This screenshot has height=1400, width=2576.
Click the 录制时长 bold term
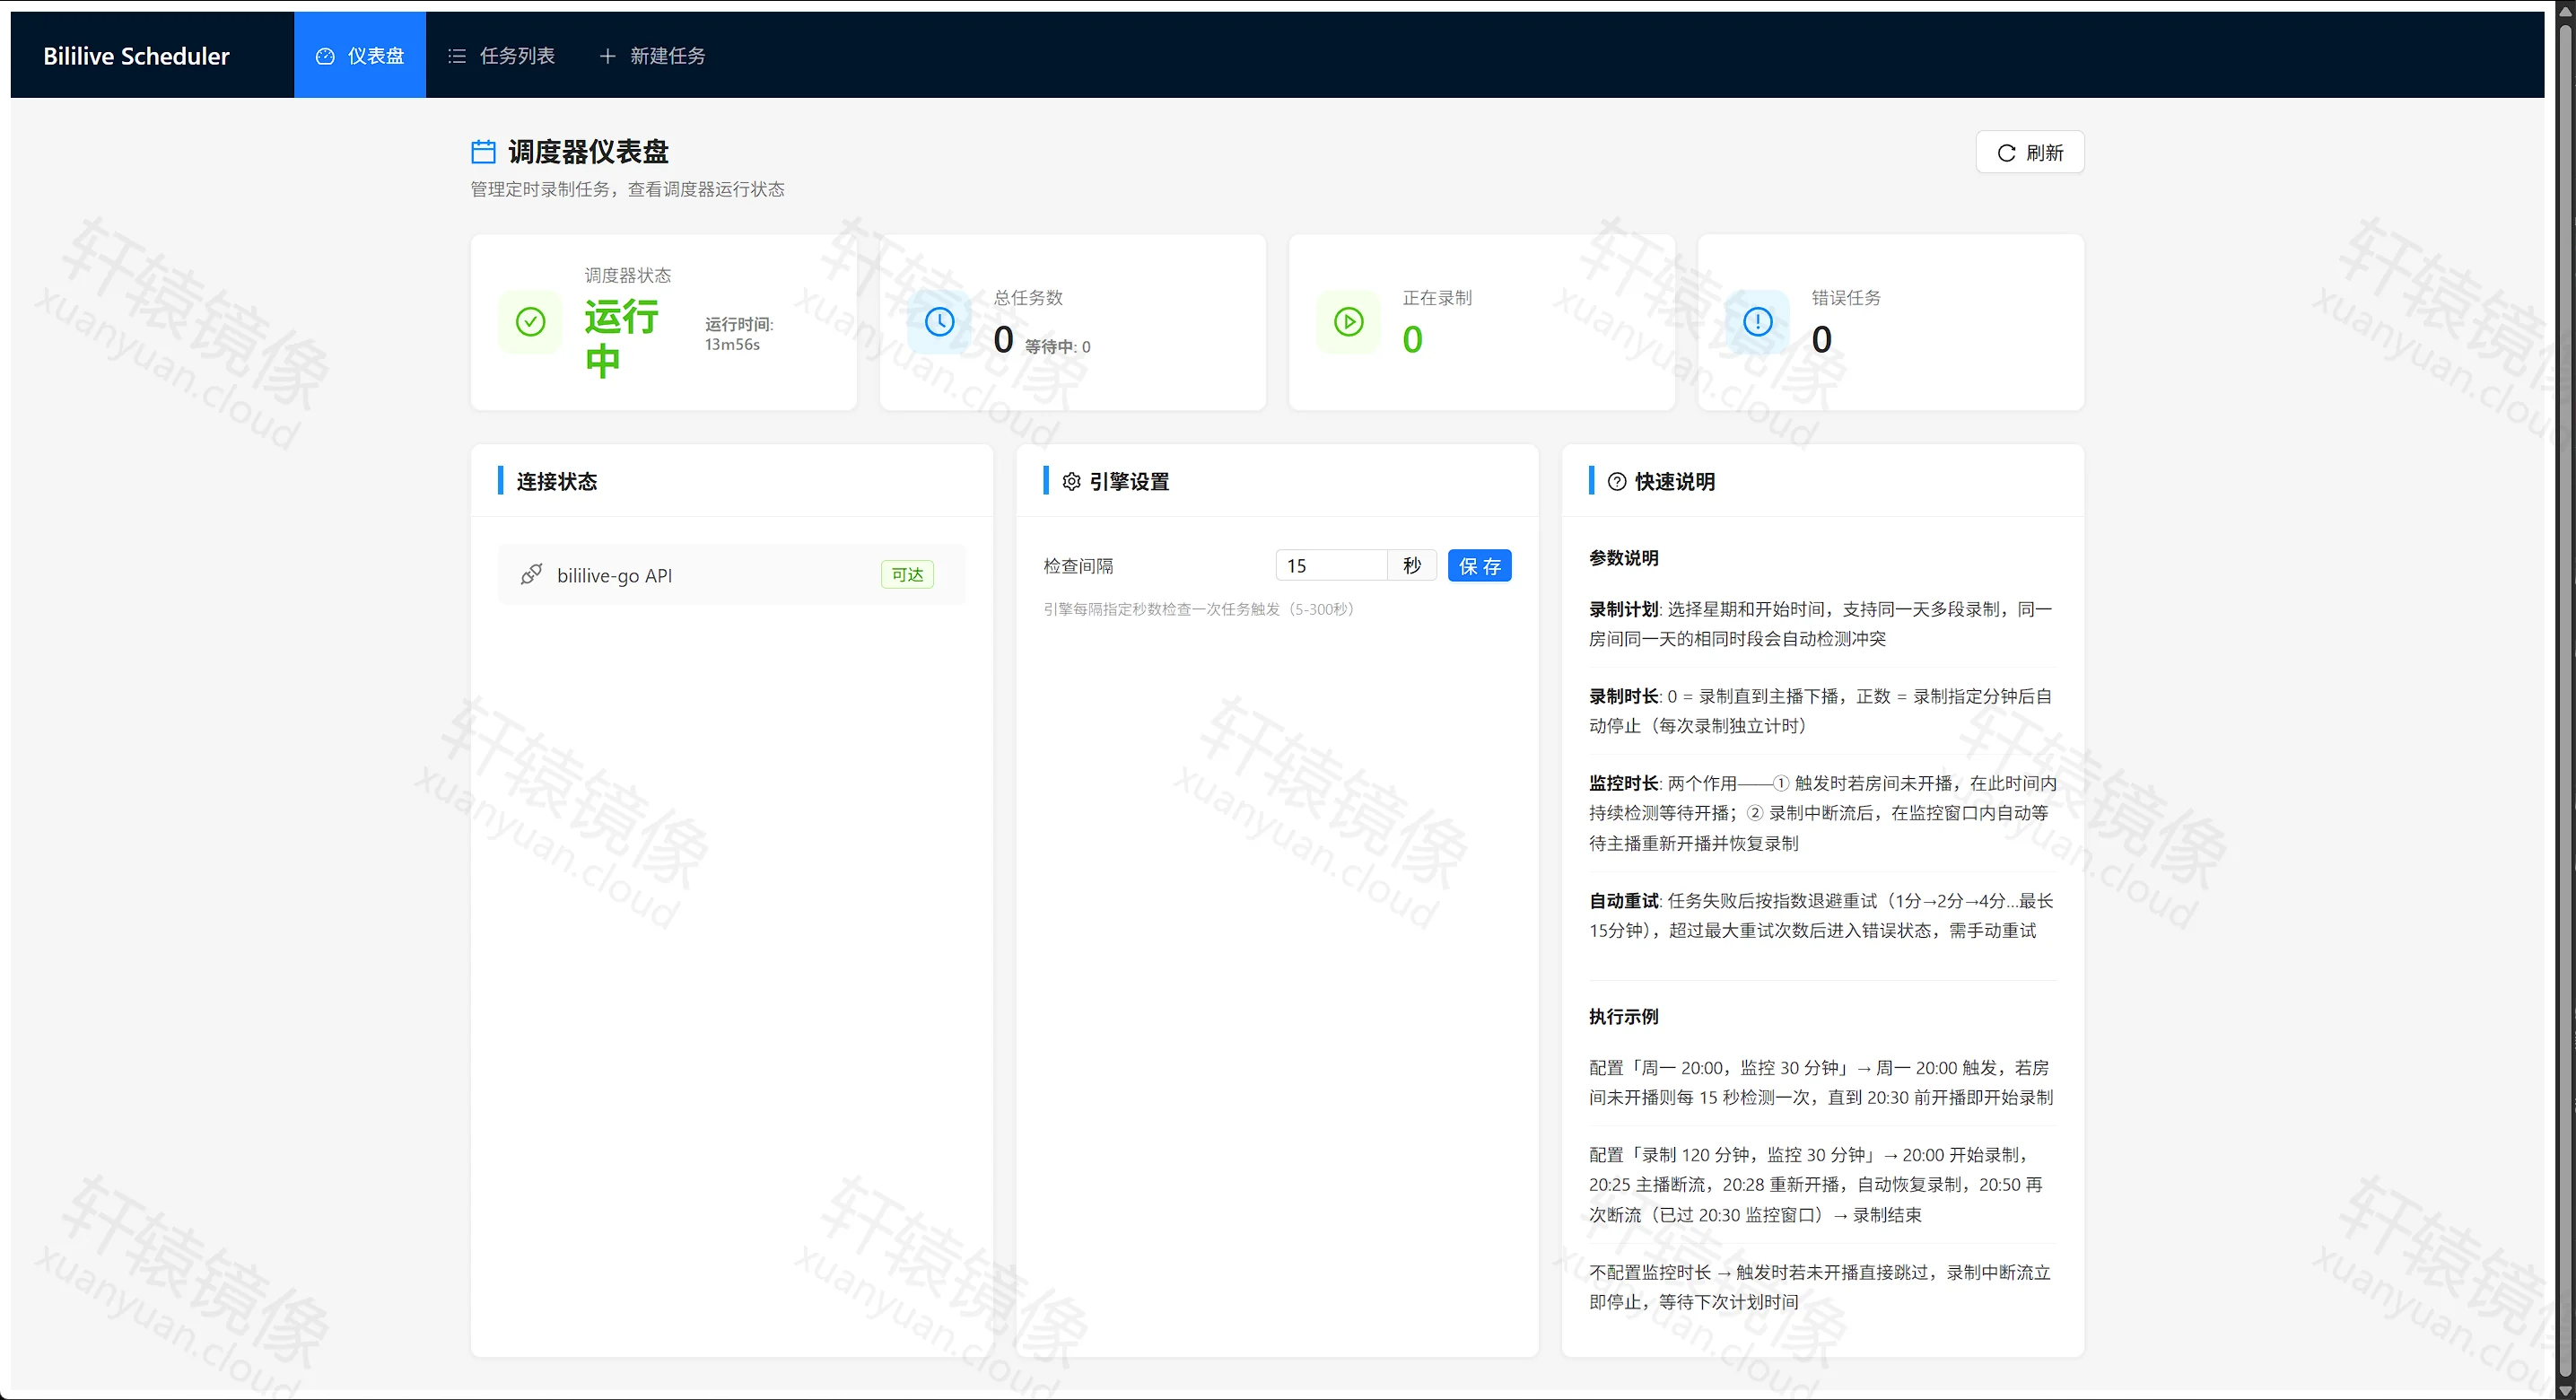(x=1624, y=696)
